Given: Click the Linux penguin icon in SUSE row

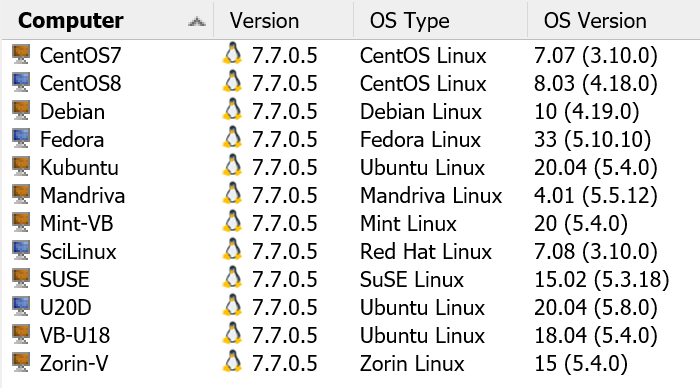Looking at the screenshot, I should click(x=232, y=278).
